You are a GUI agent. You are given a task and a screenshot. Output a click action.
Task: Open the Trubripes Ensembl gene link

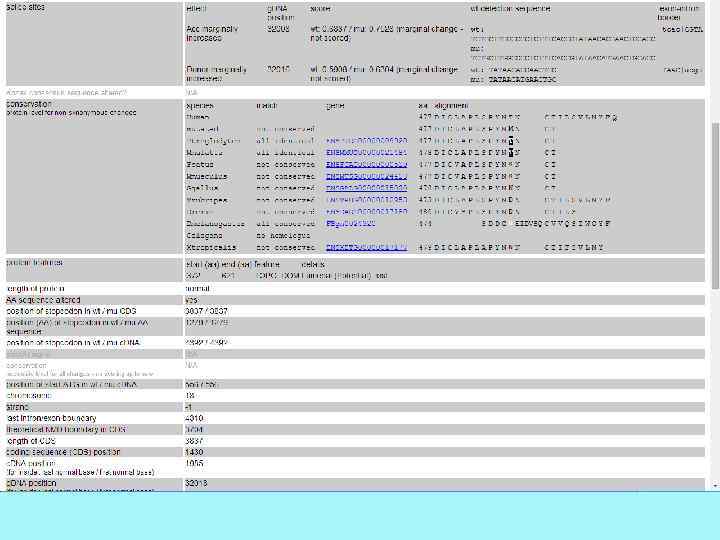pyautogui.click(x=366, y=200)
